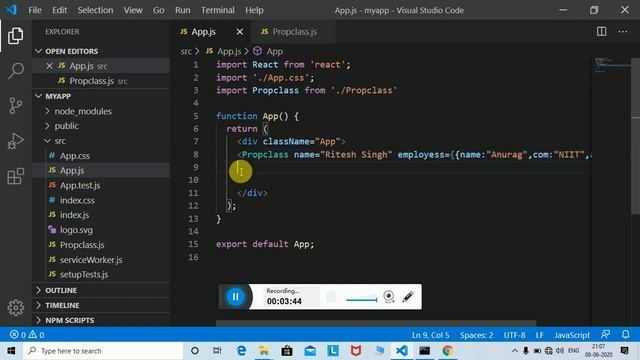Image resolution: width=640 pixels, height=360 pixels.
Task: Open Task View on the taskbar
Action: tap(217, 351)
